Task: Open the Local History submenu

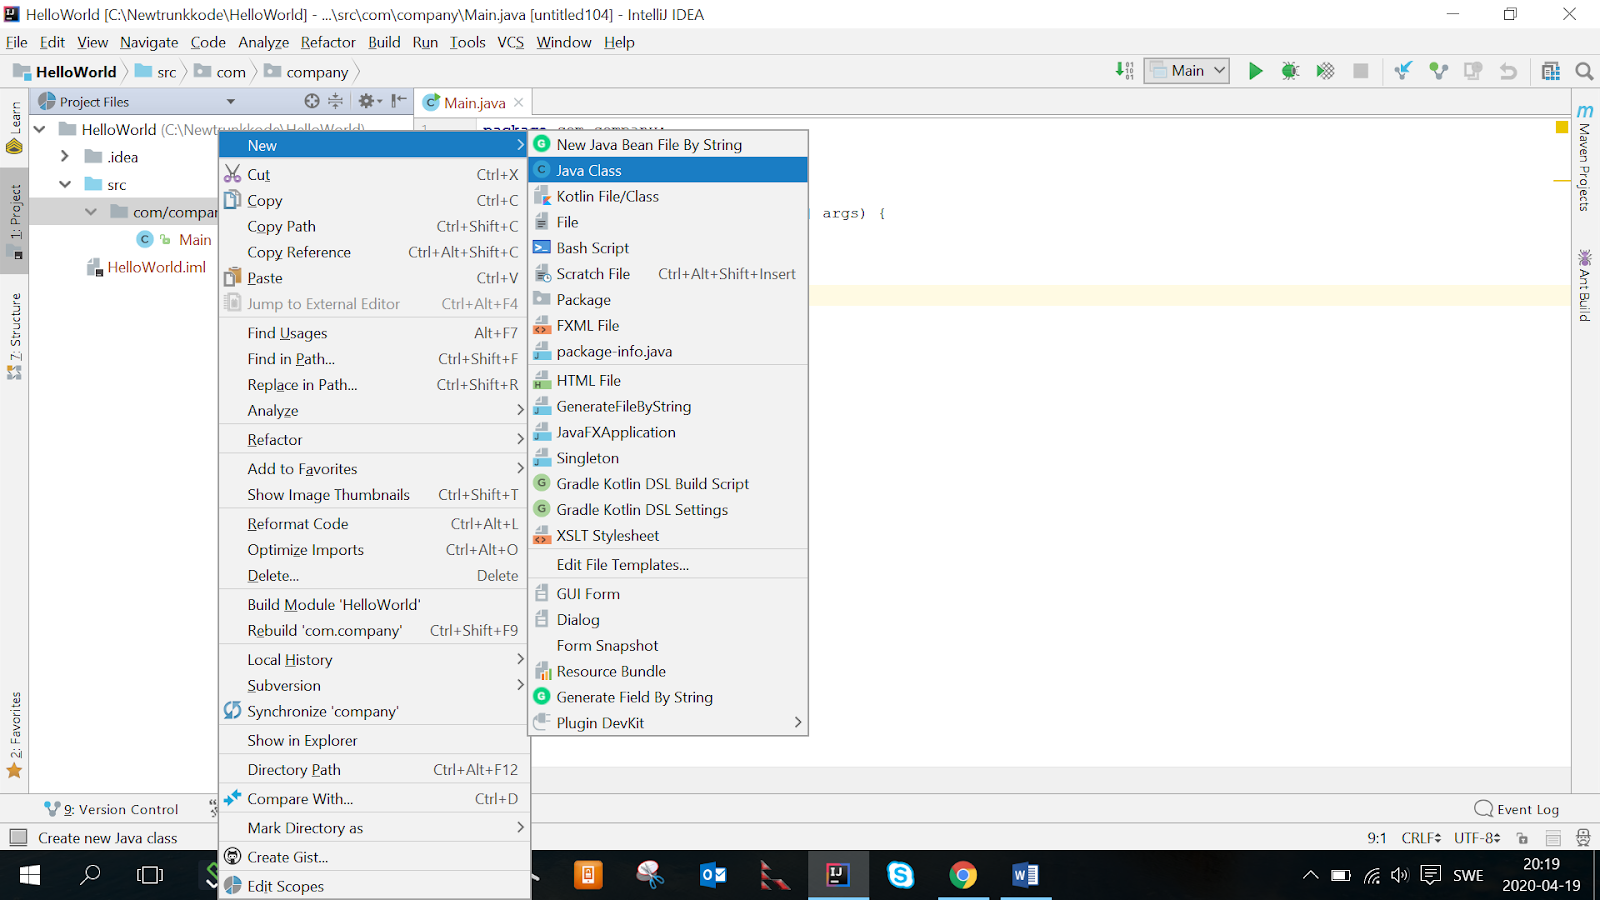Action: click(373, 660)
